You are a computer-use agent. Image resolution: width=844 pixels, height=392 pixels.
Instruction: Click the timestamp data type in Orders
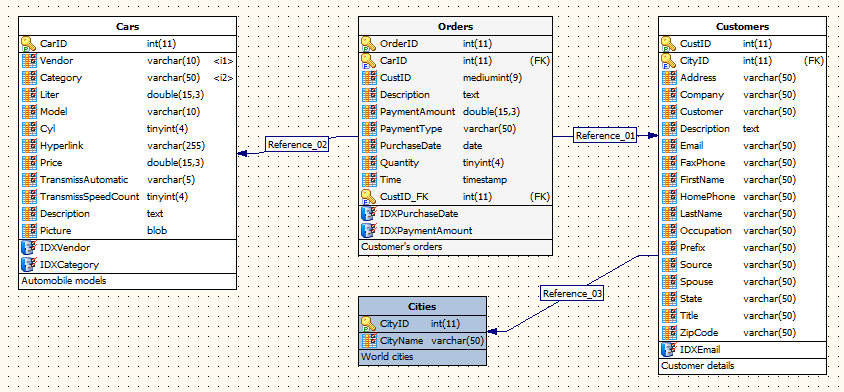coord(484,180)
